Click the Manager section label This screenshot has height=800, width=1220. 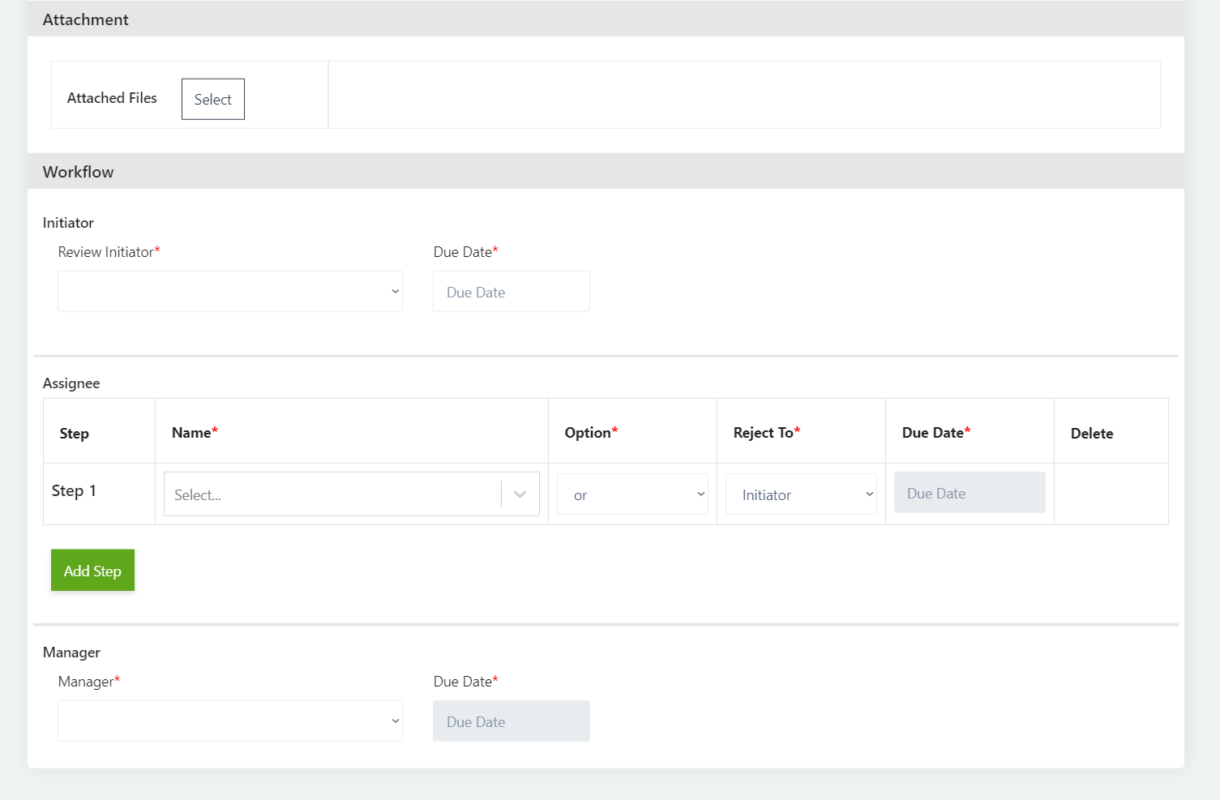(x=71, y=651)
